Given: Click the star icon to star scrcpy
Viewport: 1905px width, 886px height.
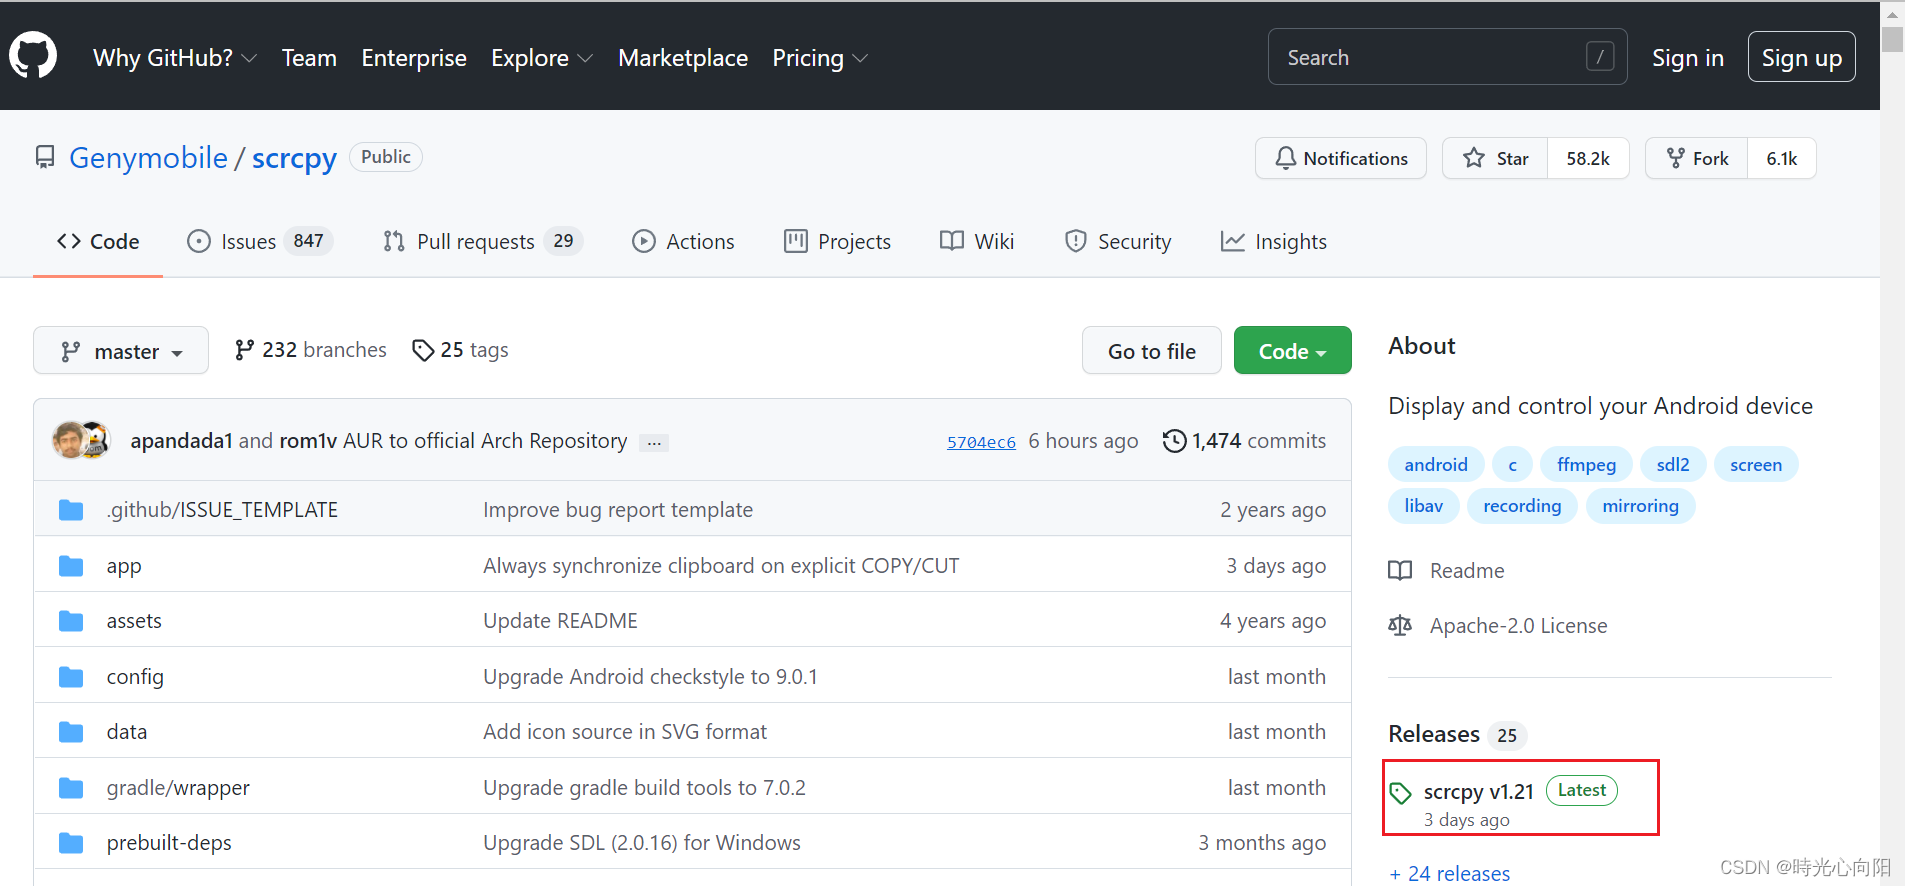Looking at the screenshot, I should [x=1474, y=158].
